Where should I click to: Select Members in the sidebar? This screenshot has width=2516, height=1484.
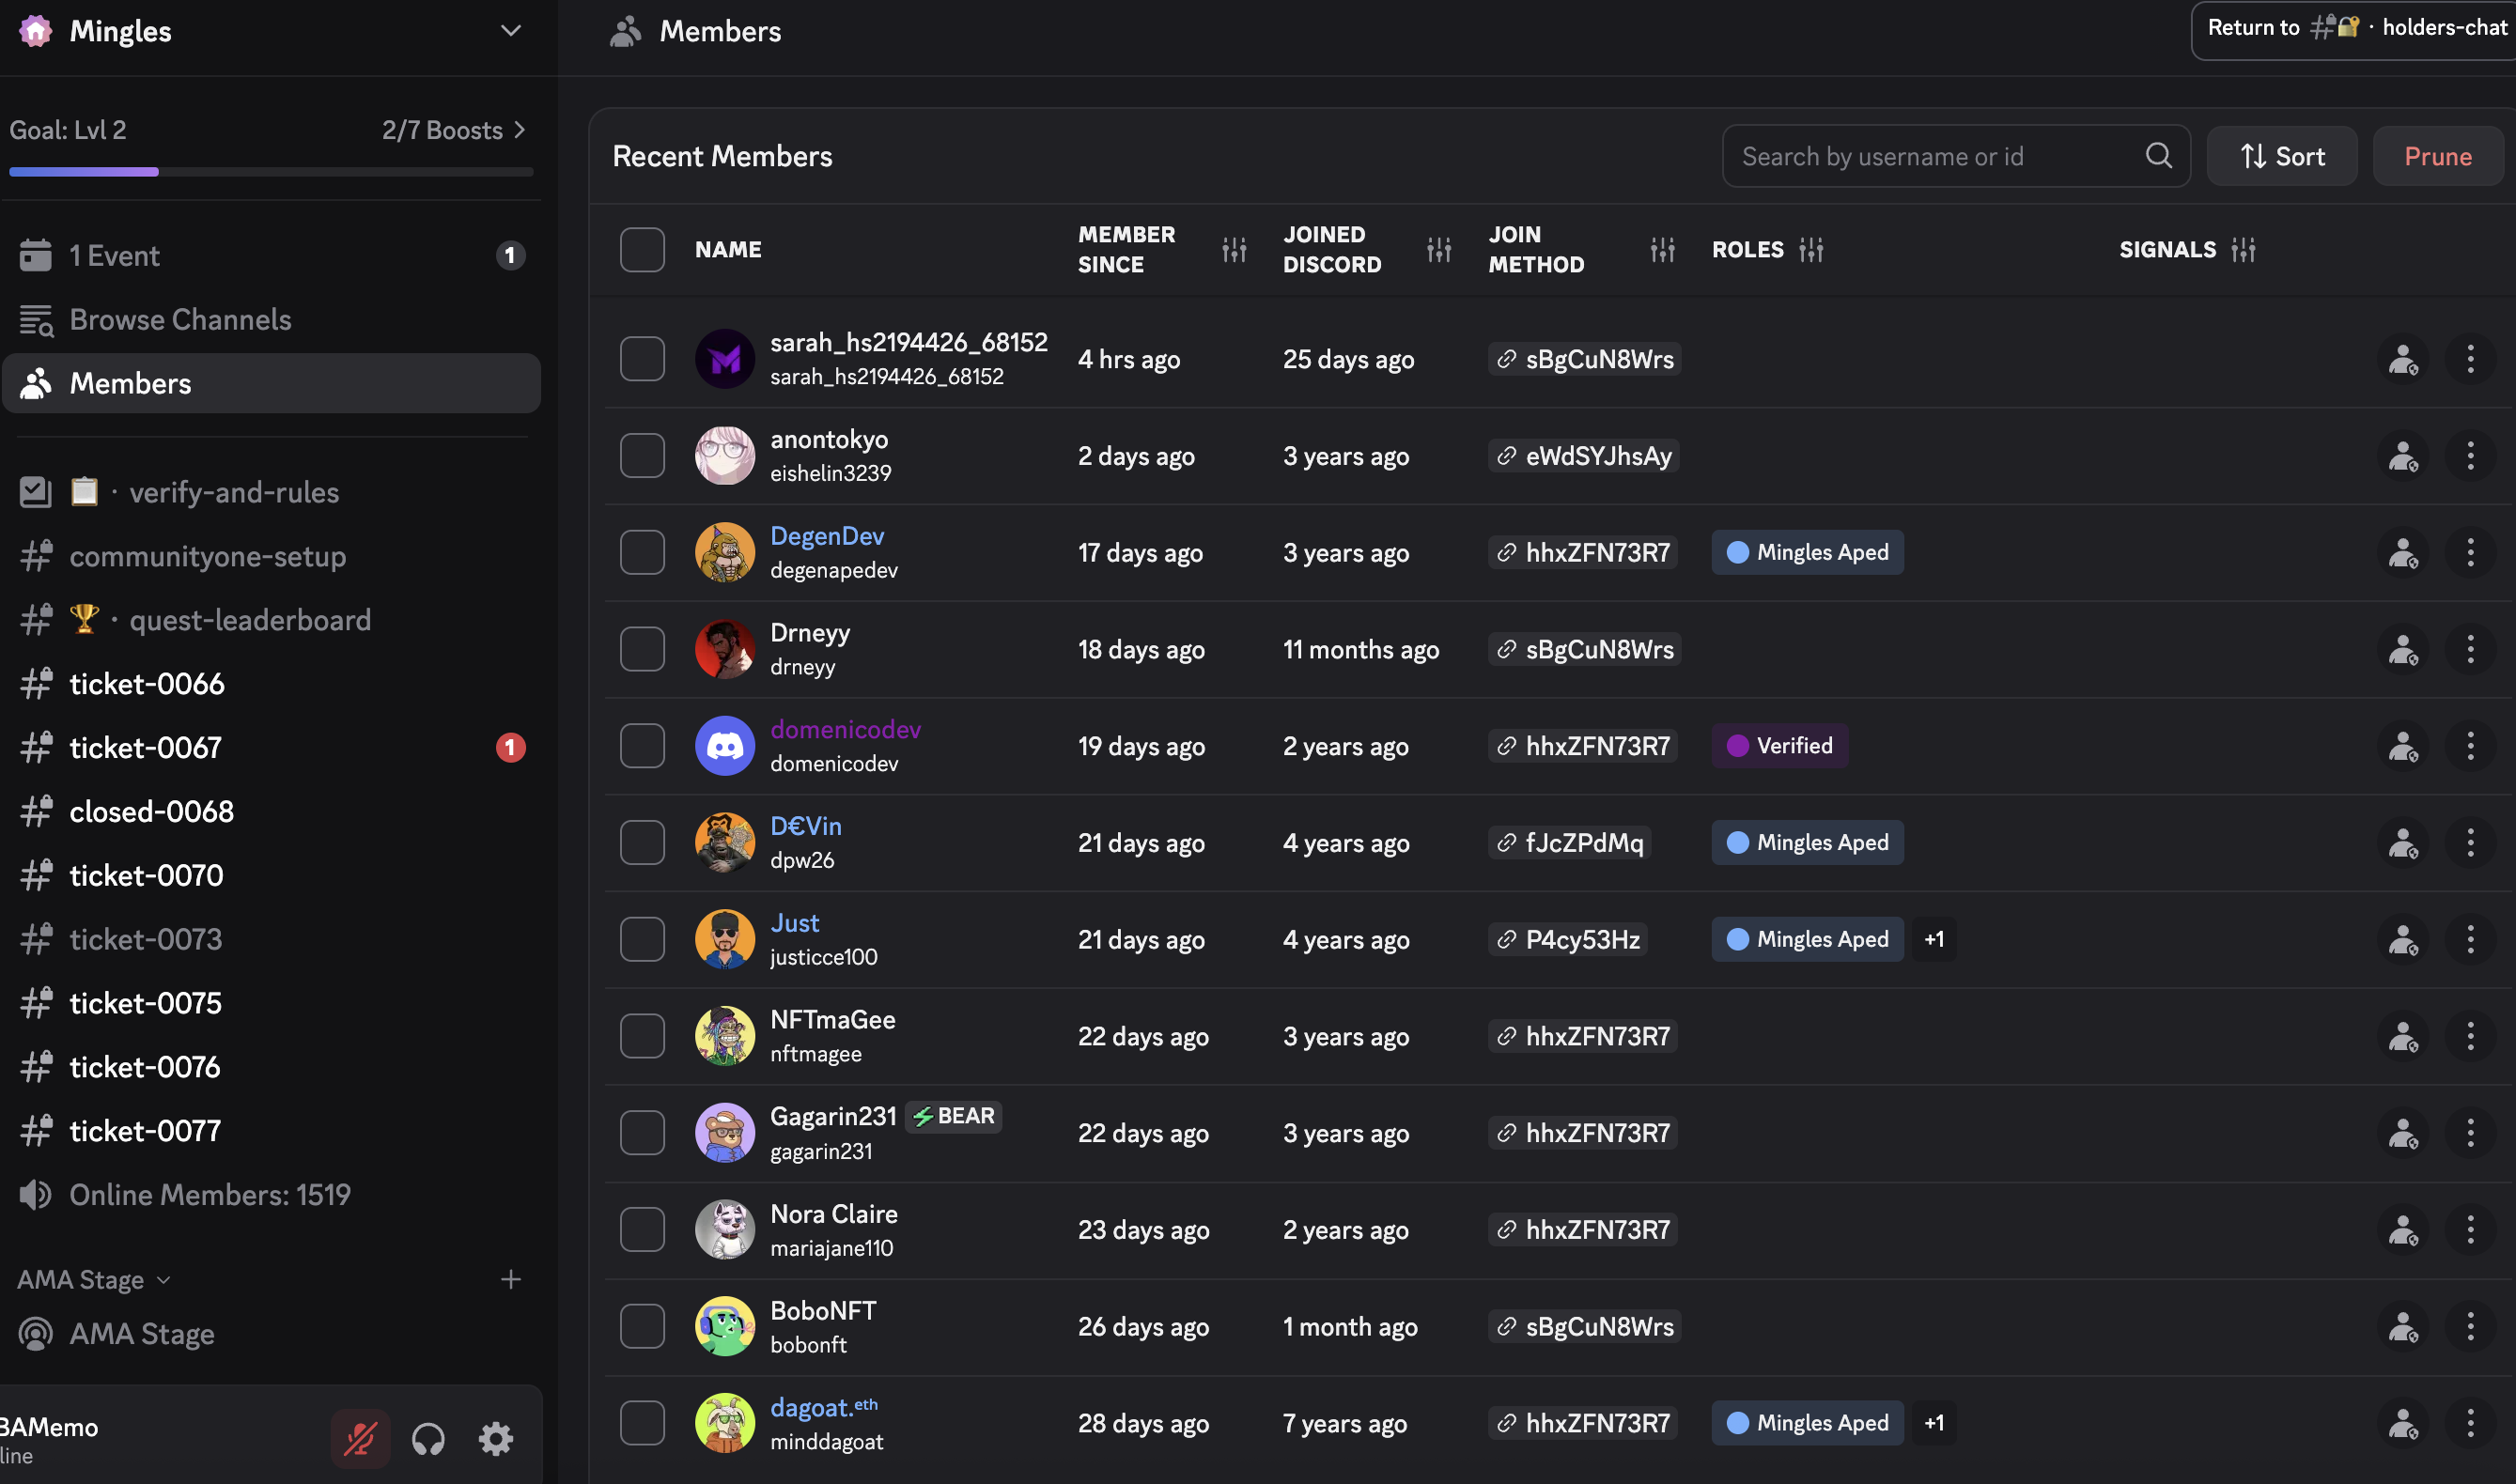point(271,383)
